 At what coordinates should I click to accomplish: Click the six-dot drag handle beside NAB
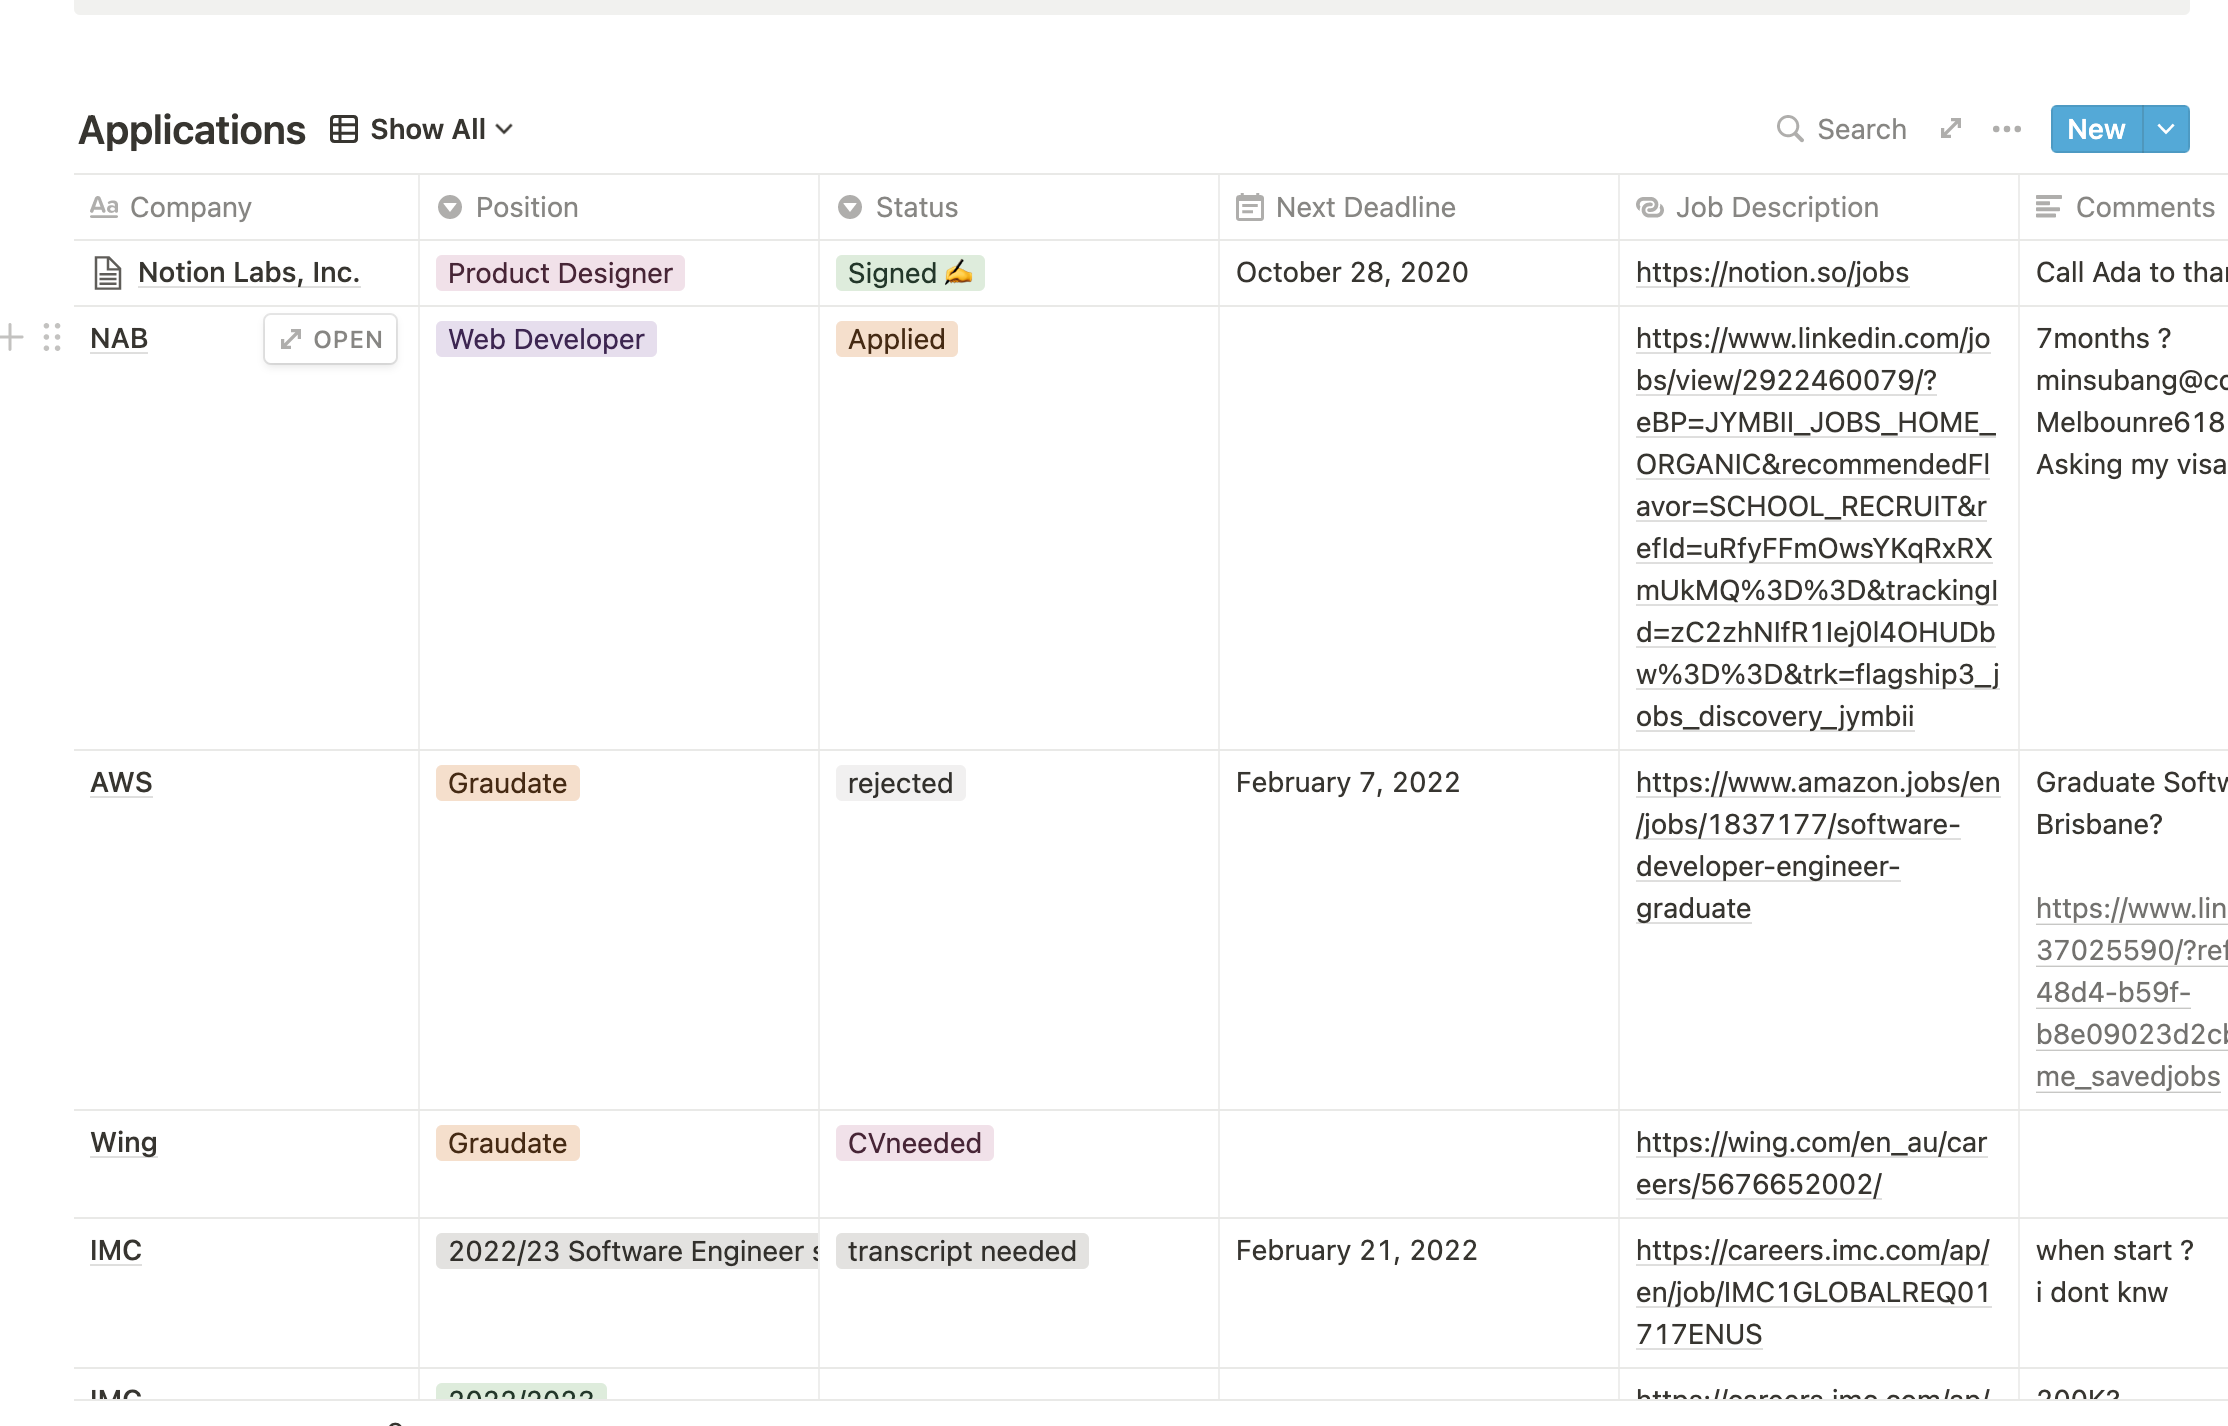(x=52, y=338)
